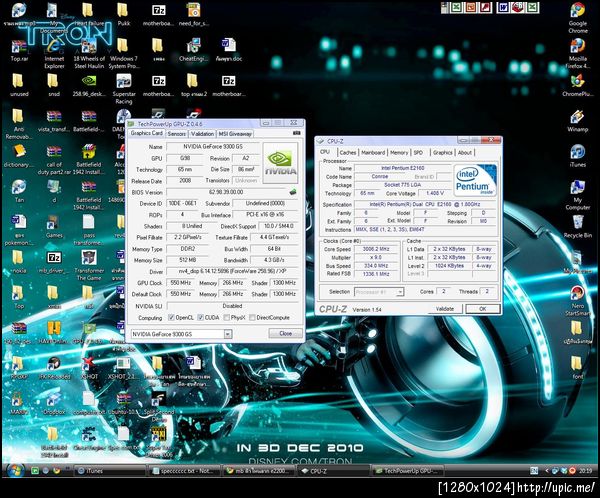Open the My Computer desktop icon
This screenshot has width=600, height=498.
pos(577,195)
